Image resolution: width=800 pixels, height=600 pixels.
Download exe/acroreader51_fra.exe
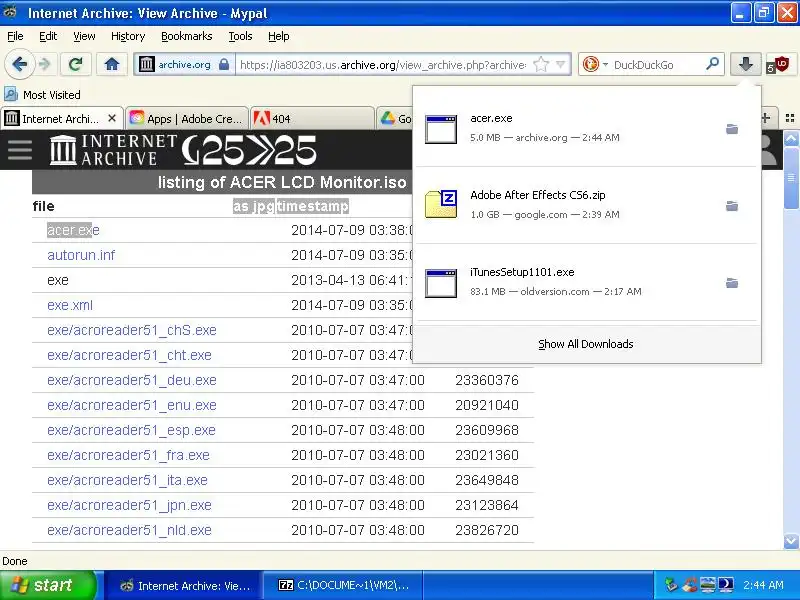click(x=128, y=455)
